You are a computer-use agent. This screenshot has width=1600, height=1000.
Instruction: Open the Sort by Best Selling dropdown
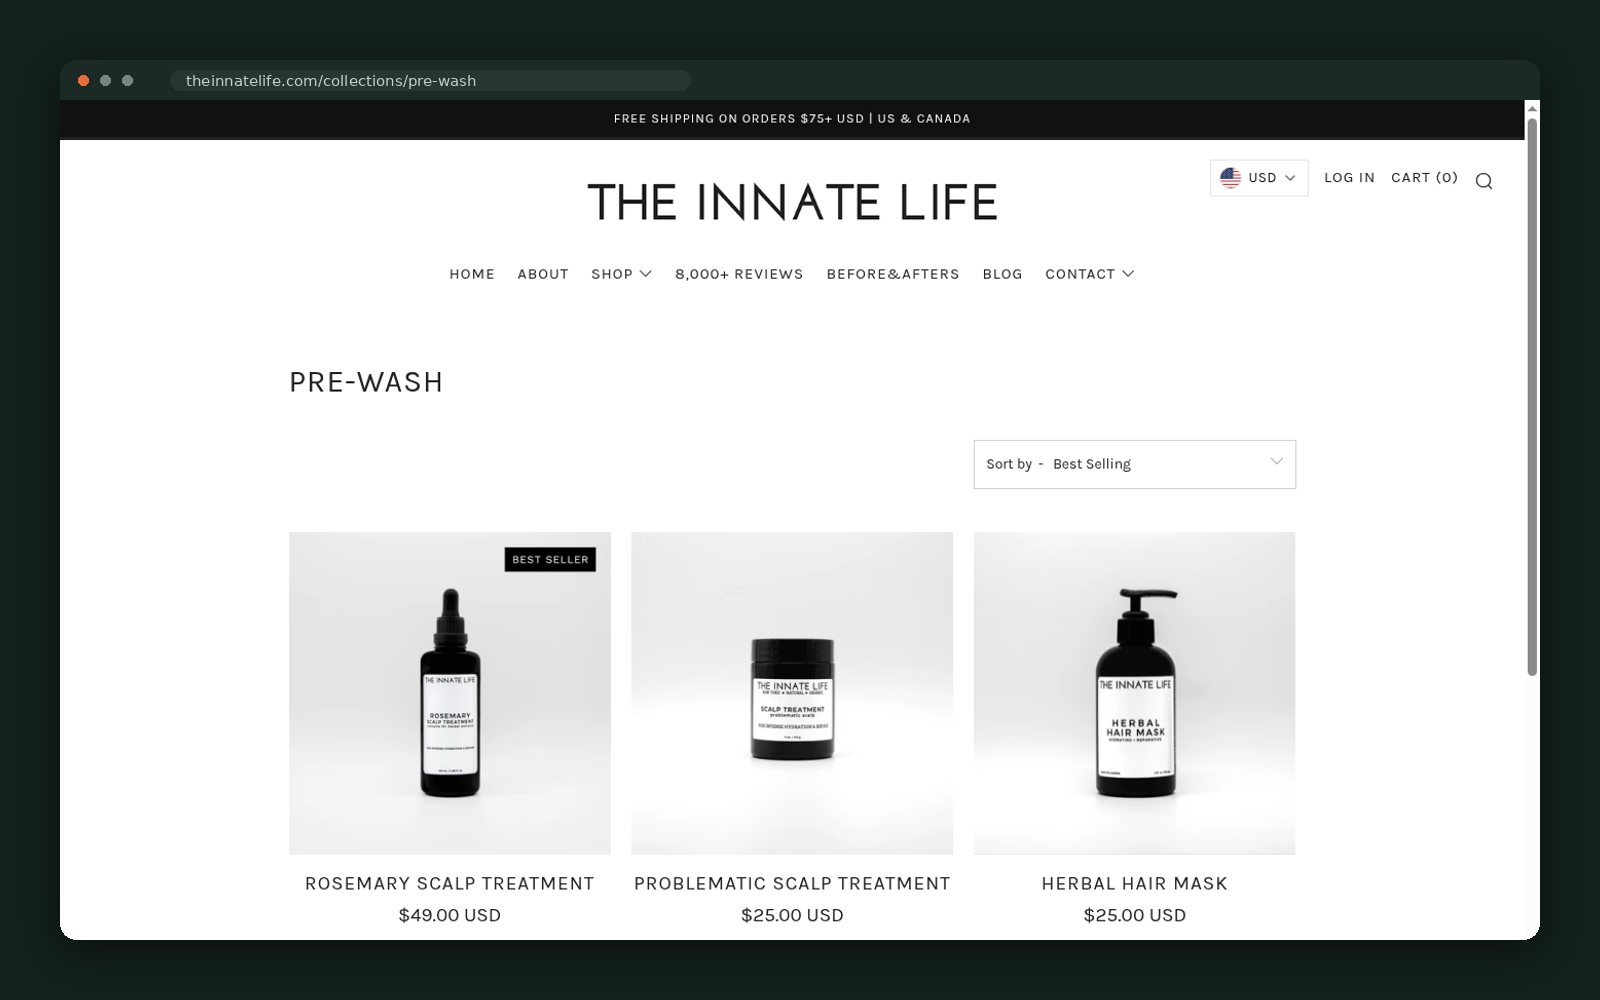click(x=1135, y=464)
